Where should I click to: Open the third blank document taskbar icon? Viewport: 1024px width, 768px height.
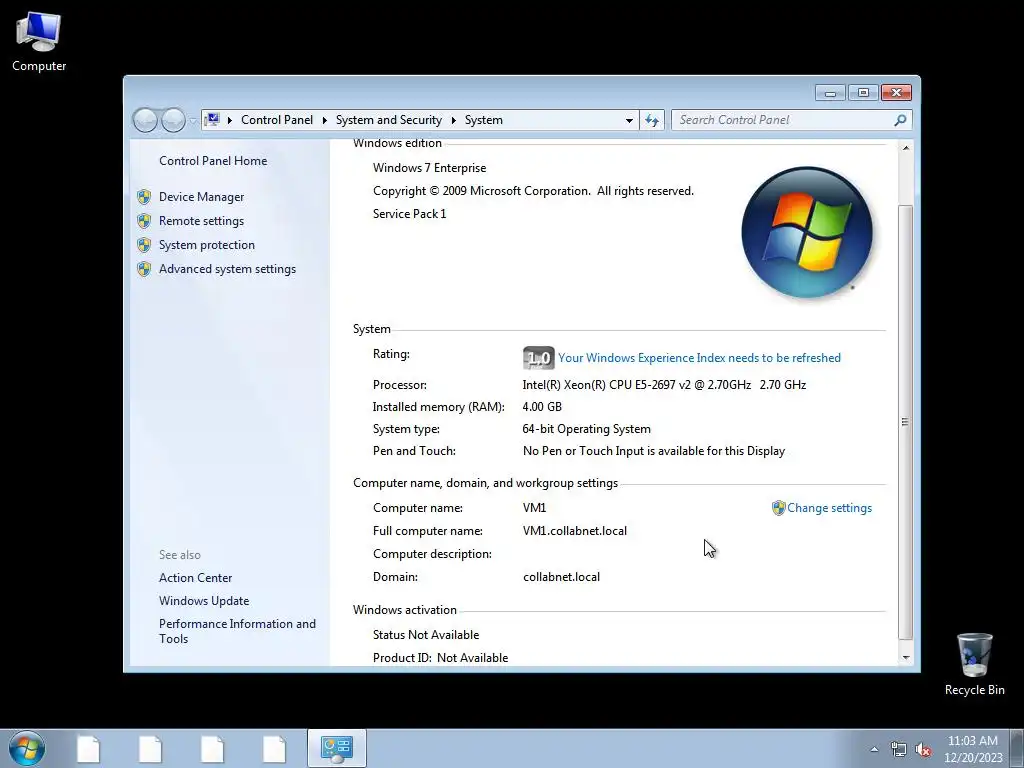point(212,749)
